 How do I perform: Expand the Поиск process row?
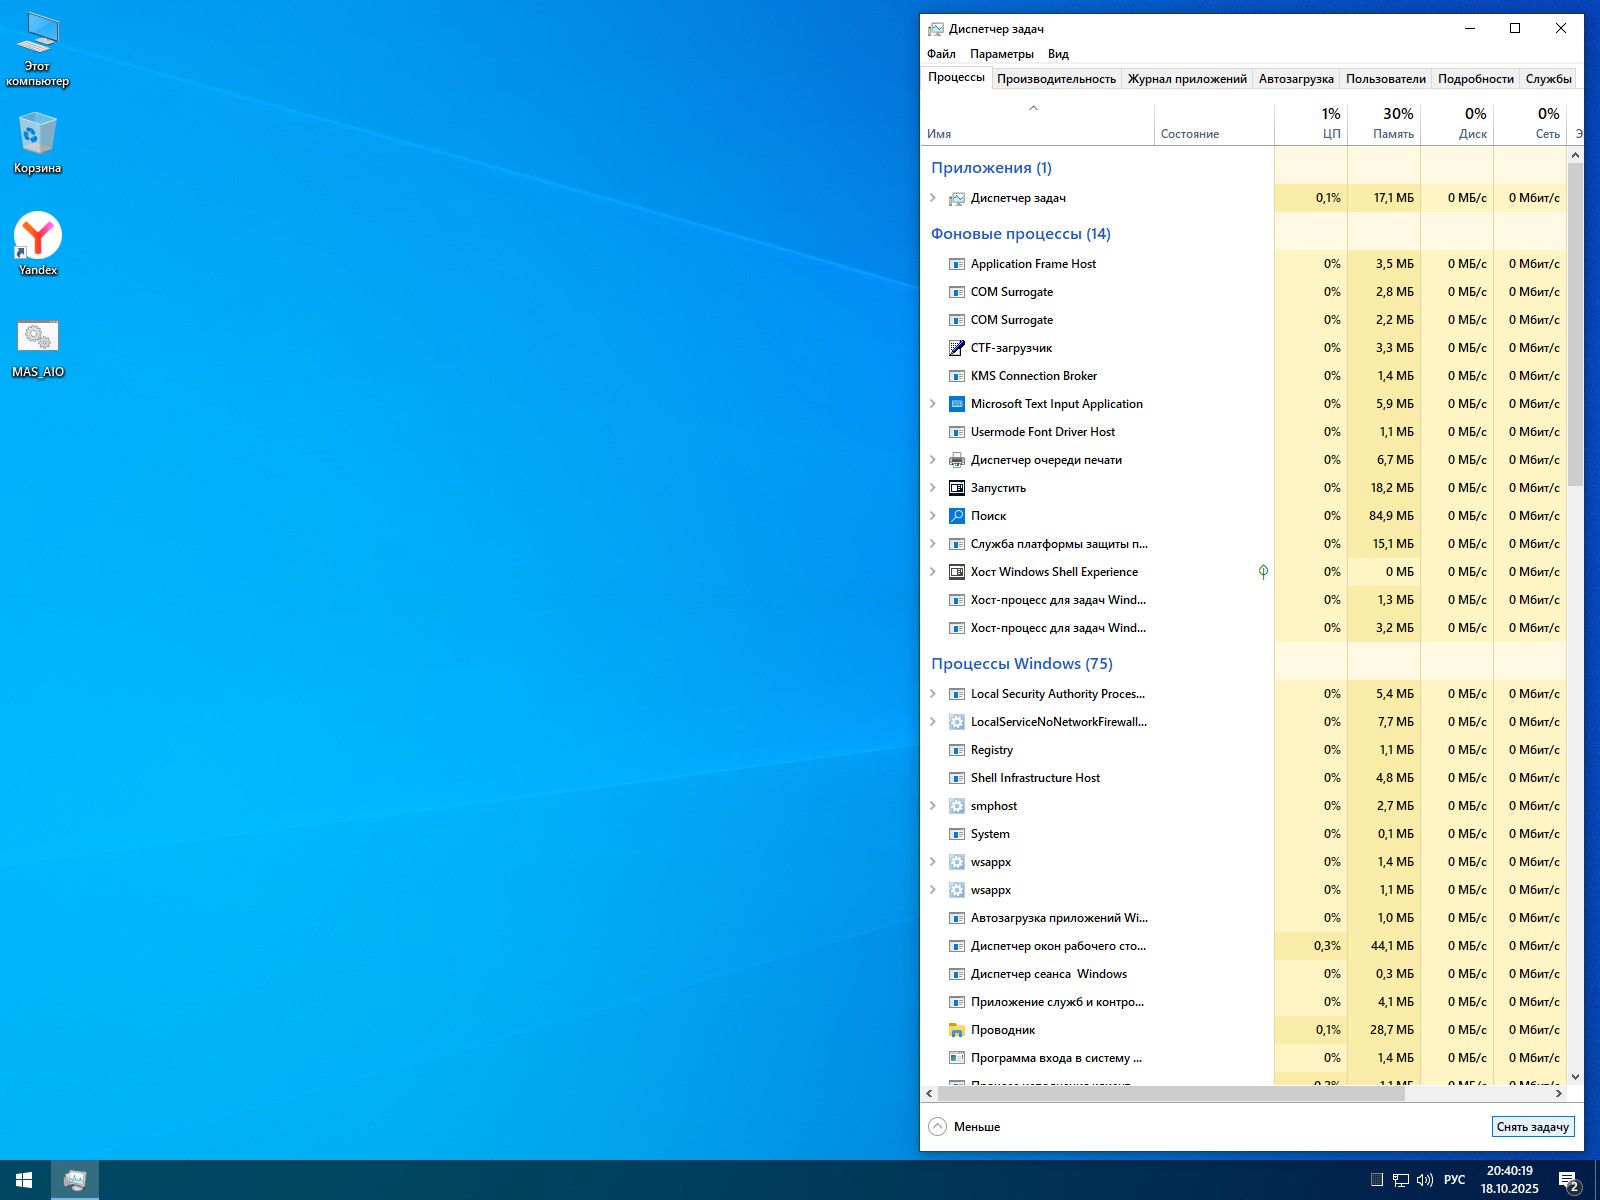point(933,516)
